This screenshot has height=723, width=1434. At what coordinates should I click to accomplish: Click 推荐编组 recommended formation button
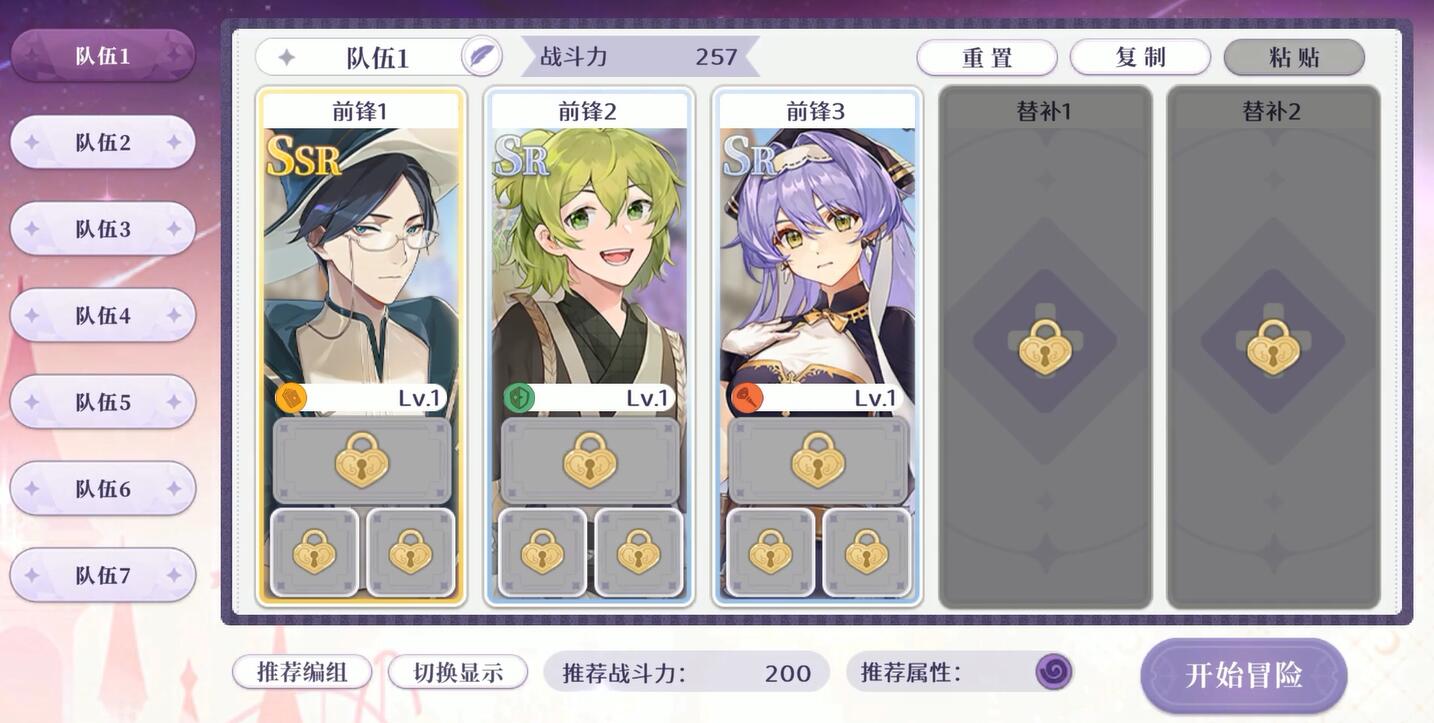coord(302,672)
